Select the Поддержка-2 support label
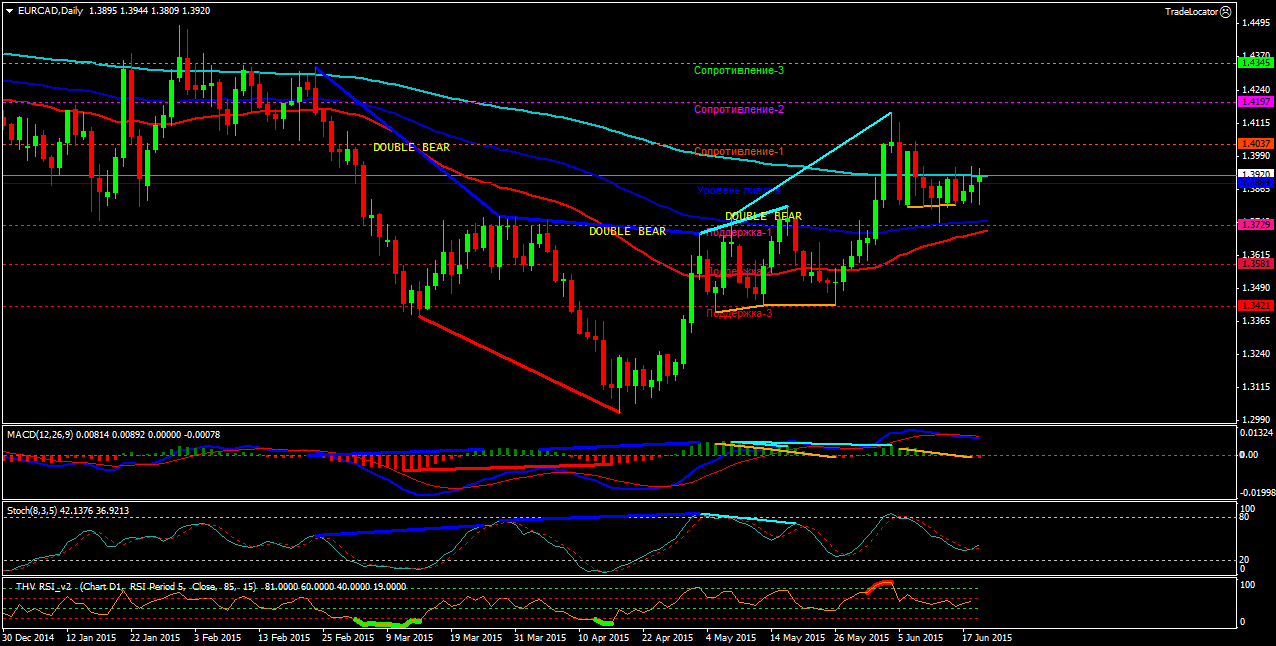Viewport: 1276px width, 646px height. [739, 271]
